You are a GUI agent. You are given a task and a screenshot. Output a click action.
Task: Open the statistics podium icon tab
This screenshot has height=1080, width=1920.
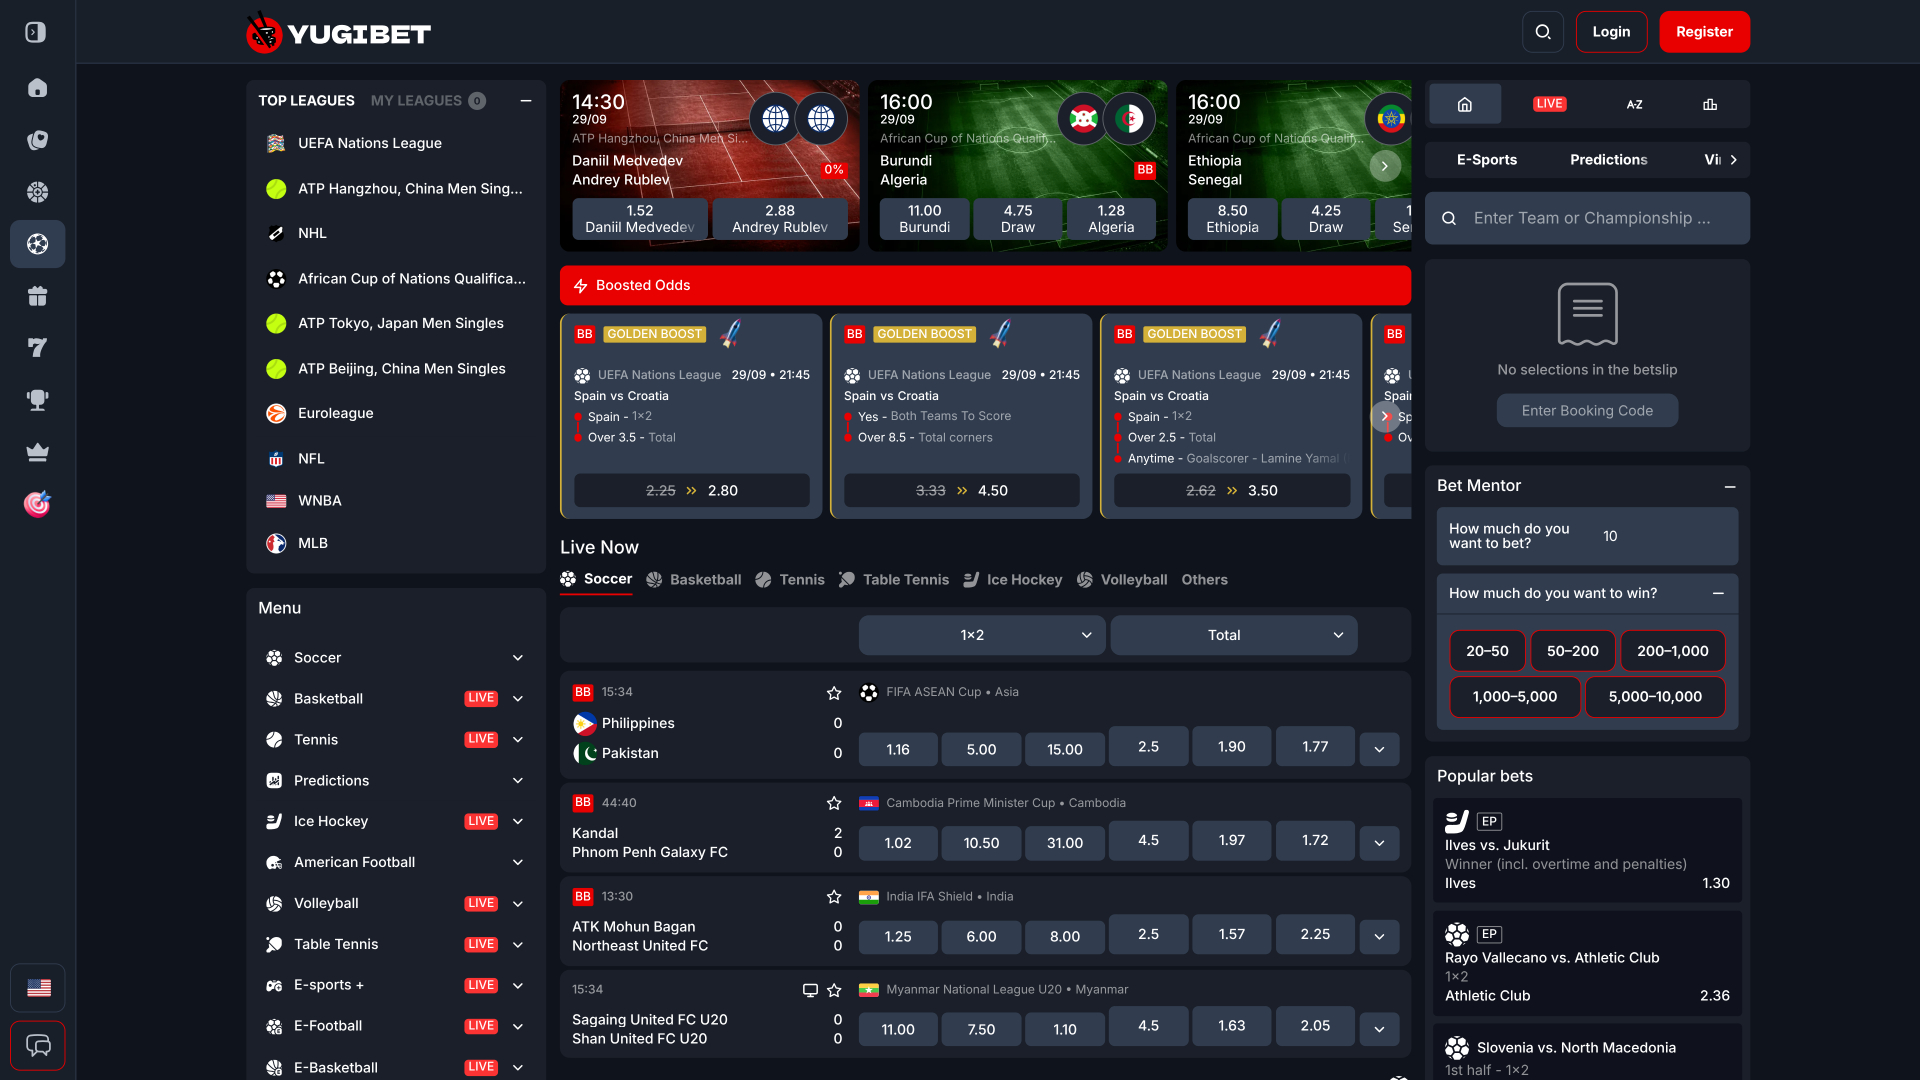point(1710,104)
